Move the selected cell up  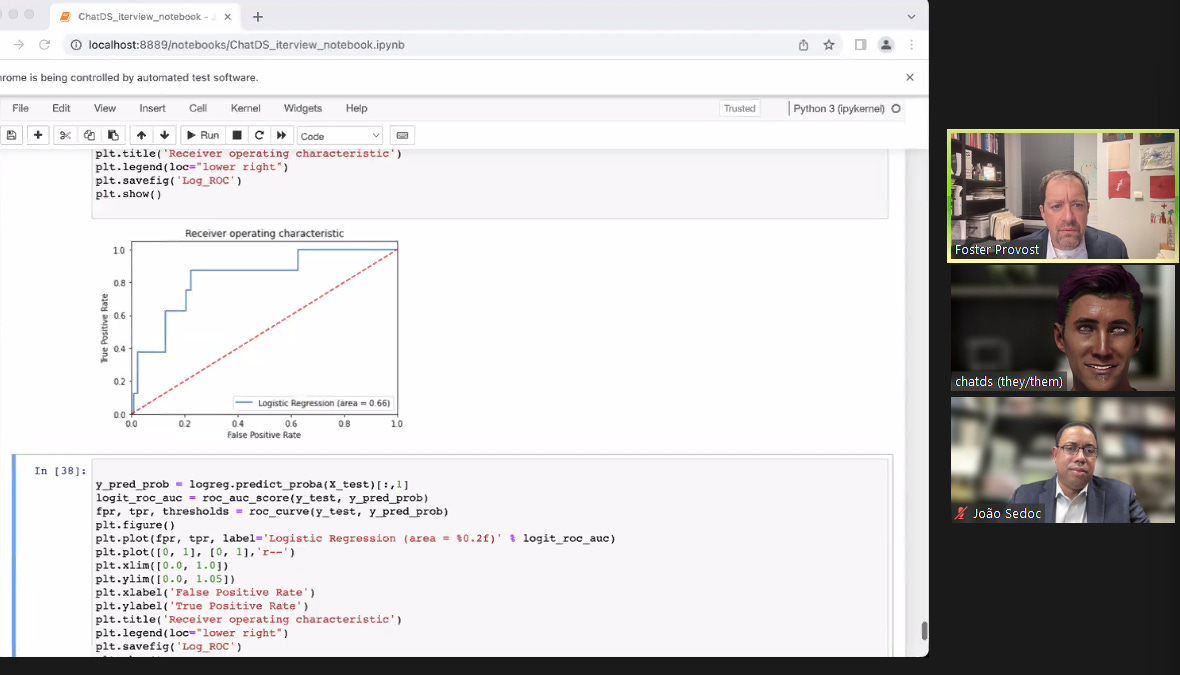click(141, 135)
